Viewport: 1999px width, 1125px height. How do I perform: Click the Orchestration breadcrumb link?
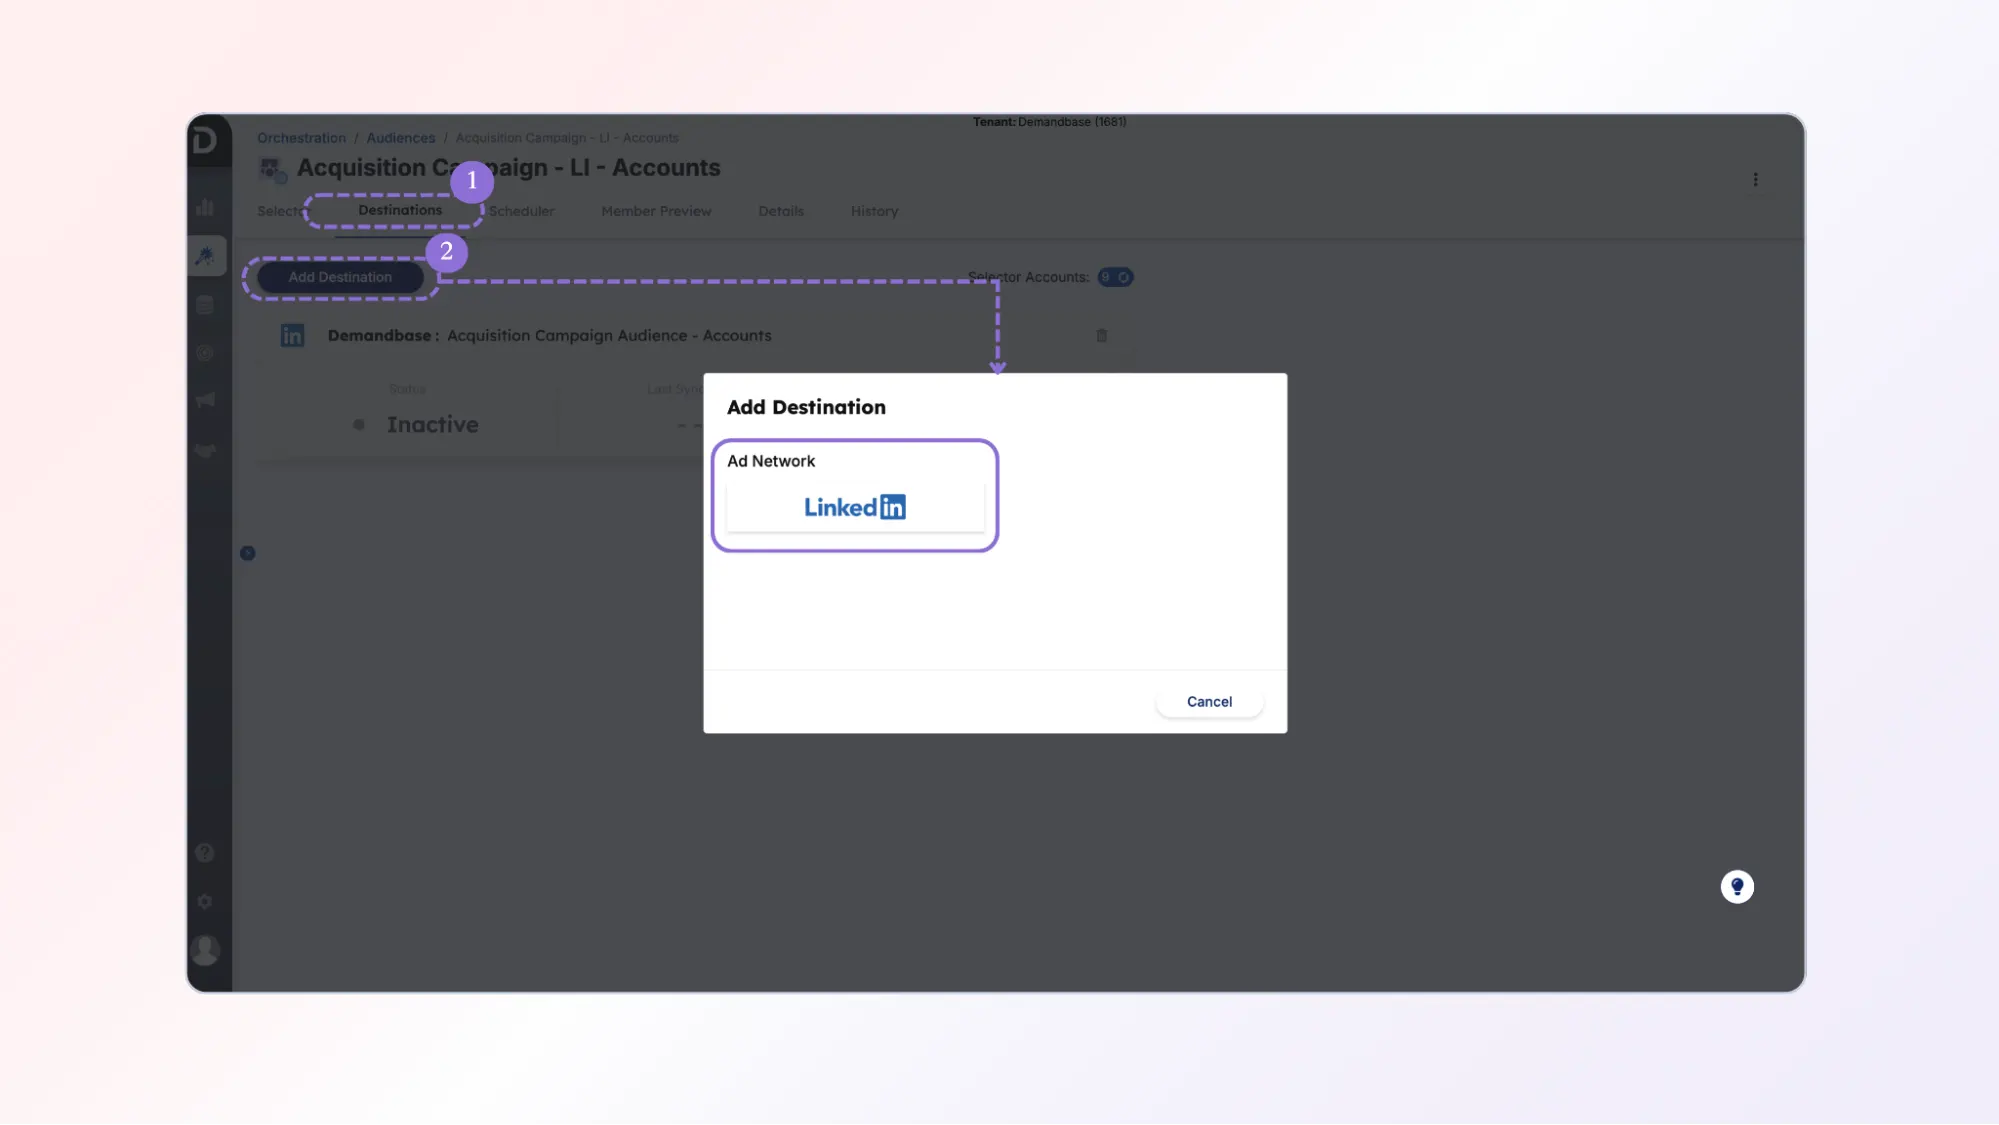(x=301, y=138)
